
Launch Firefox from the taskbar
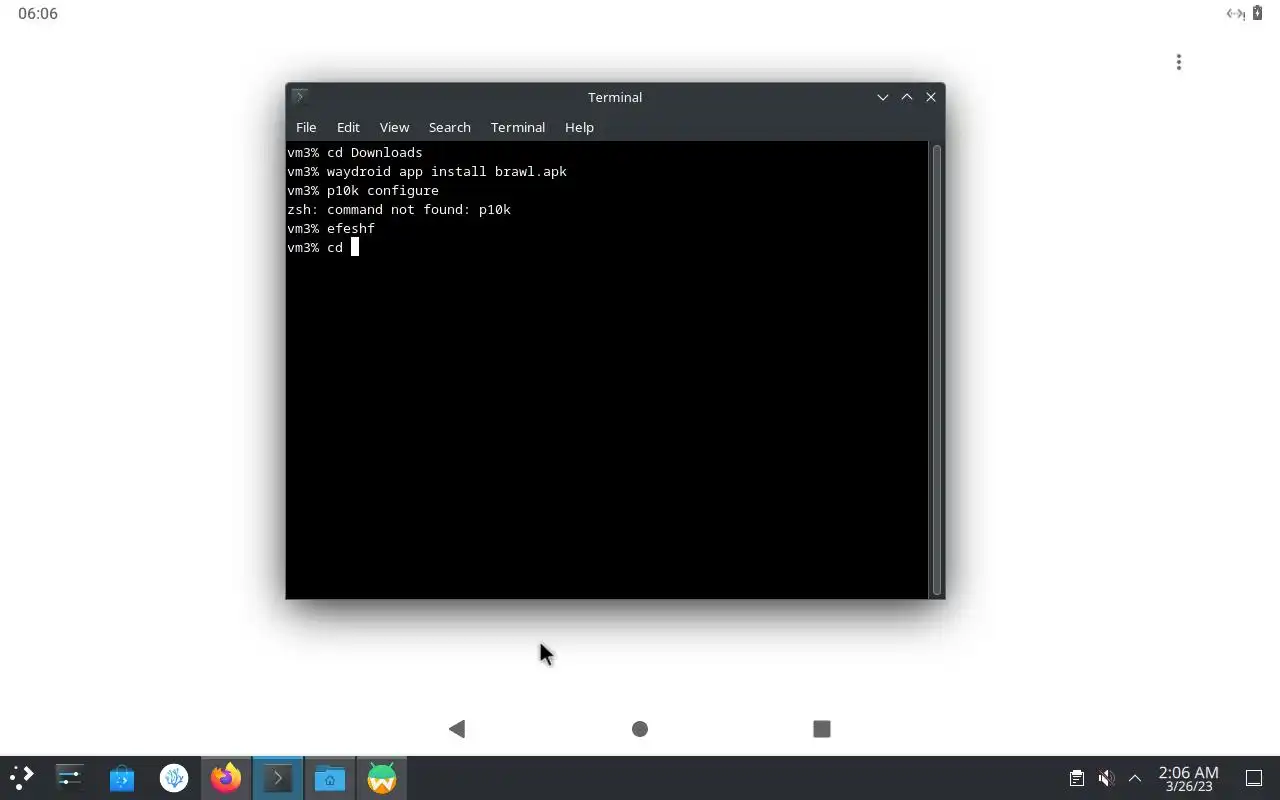226,778
